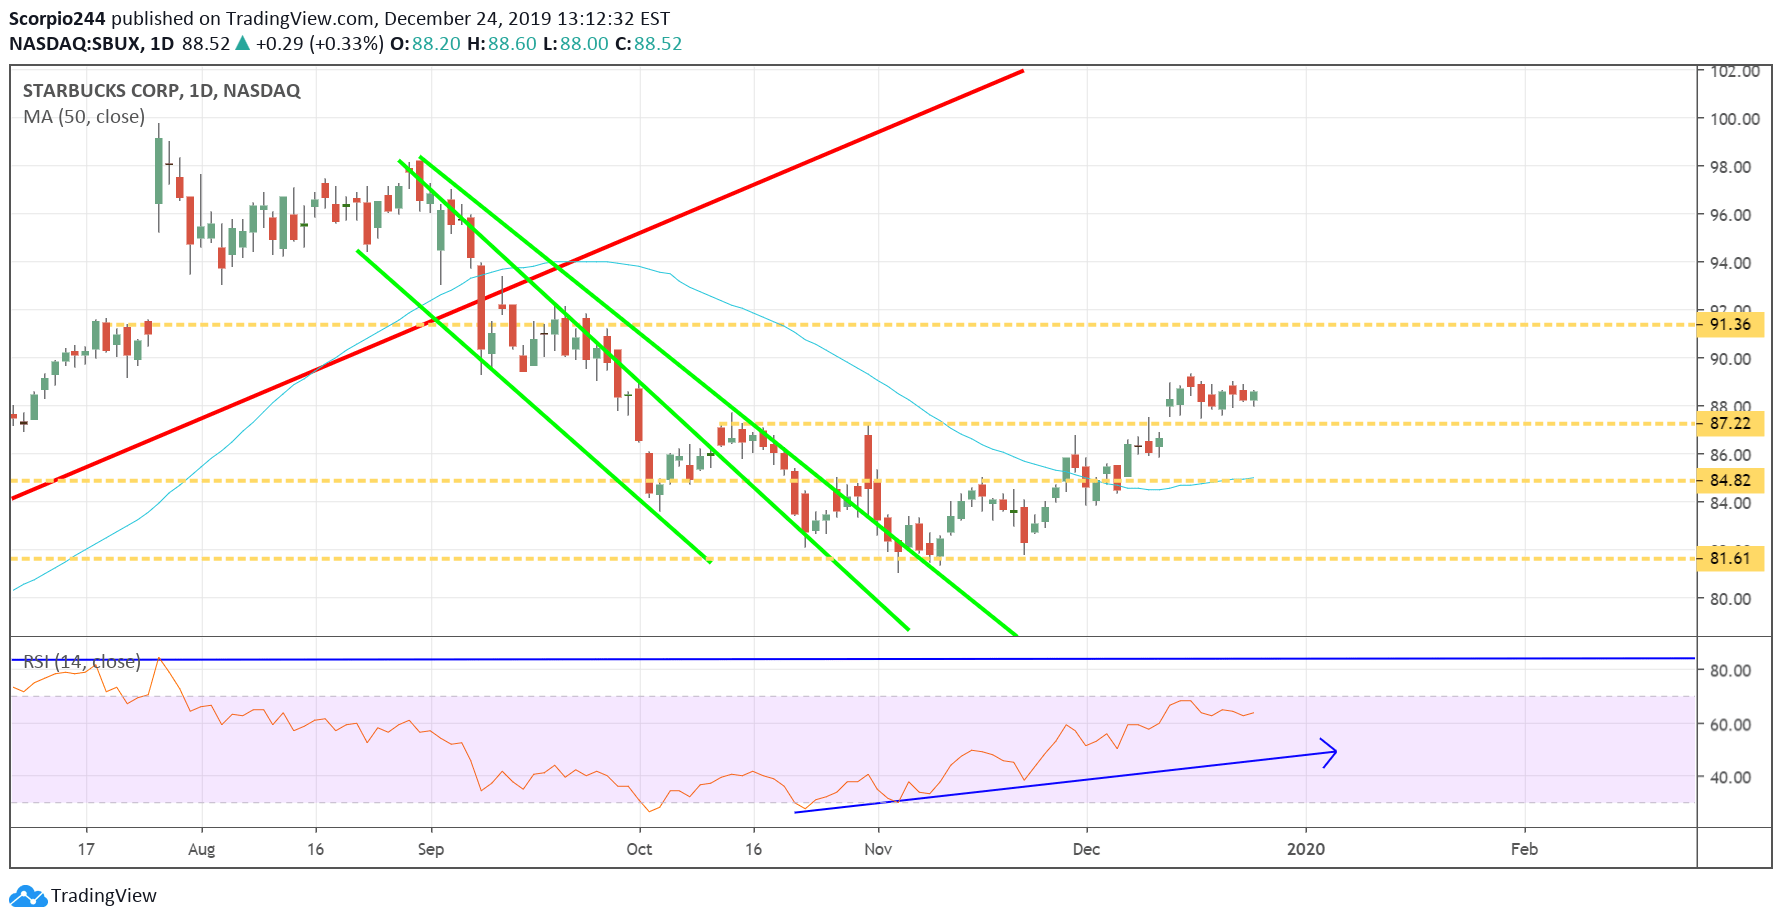Screen dimensions: 1782x923
Task: Select the 91.36 price level label
Action: click(x=1731, y=324)
